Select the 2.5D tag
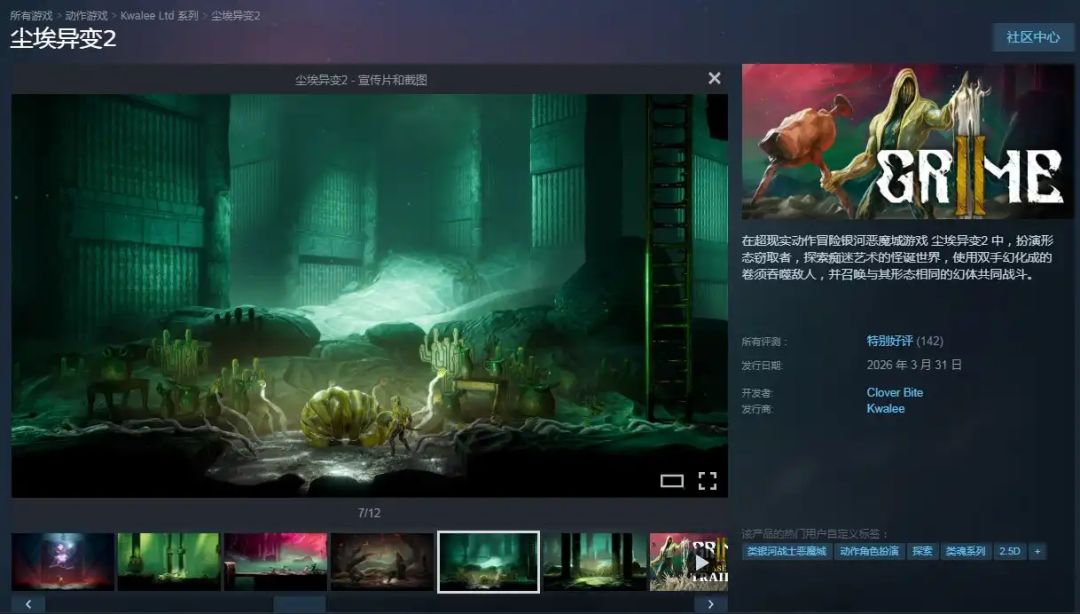The width and height of the screenshot is (1080, 614). [x=1010, y=551]
